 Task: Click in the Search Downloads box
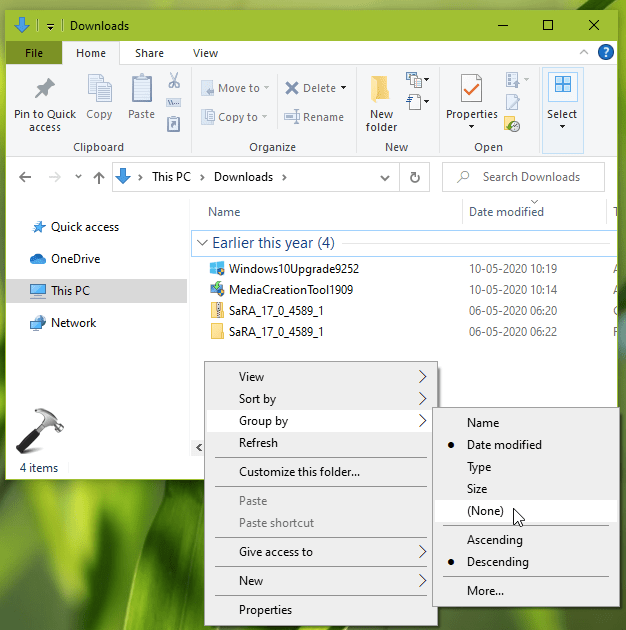pyautogui.click(x=523, y=177)
